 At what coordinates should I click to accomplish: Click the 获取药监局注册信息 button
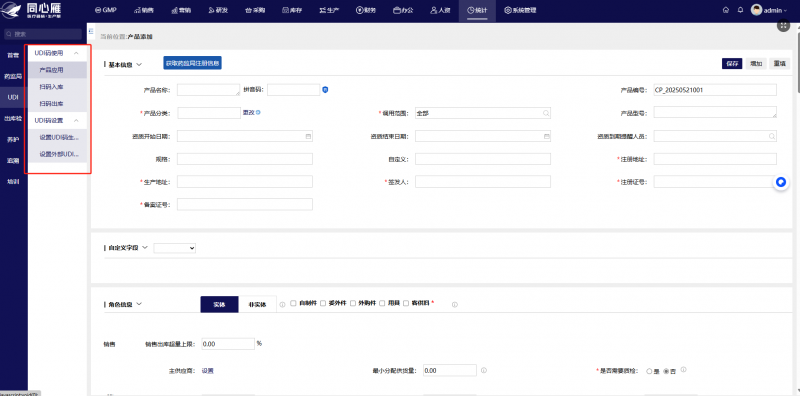click(192, 64)
